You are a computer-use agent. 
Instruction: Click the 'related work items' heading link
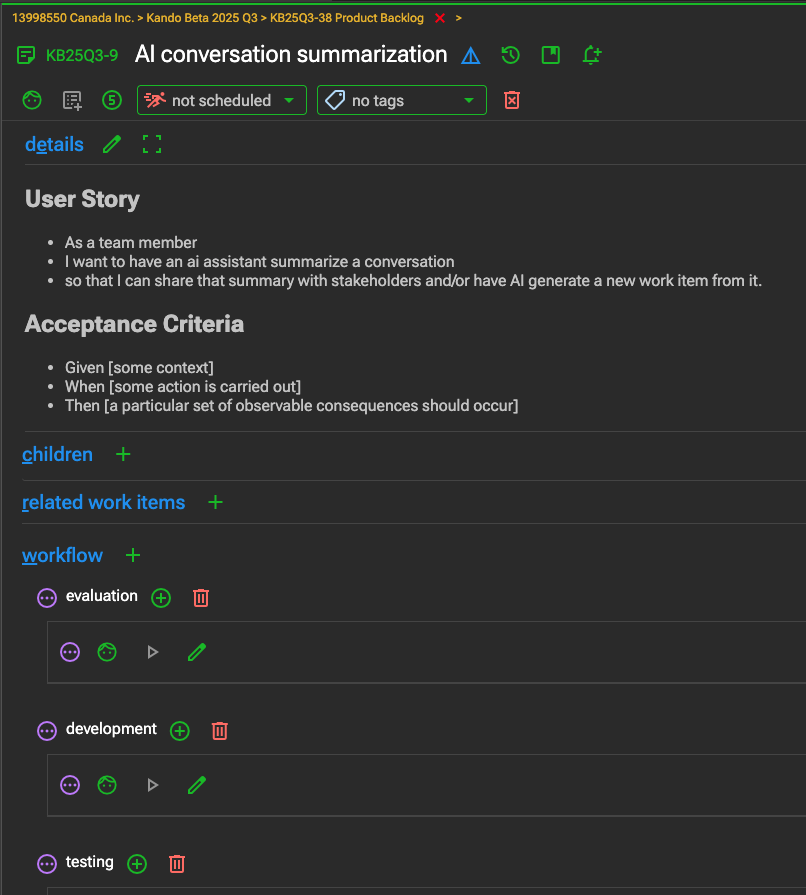click(x=103, y=502)
